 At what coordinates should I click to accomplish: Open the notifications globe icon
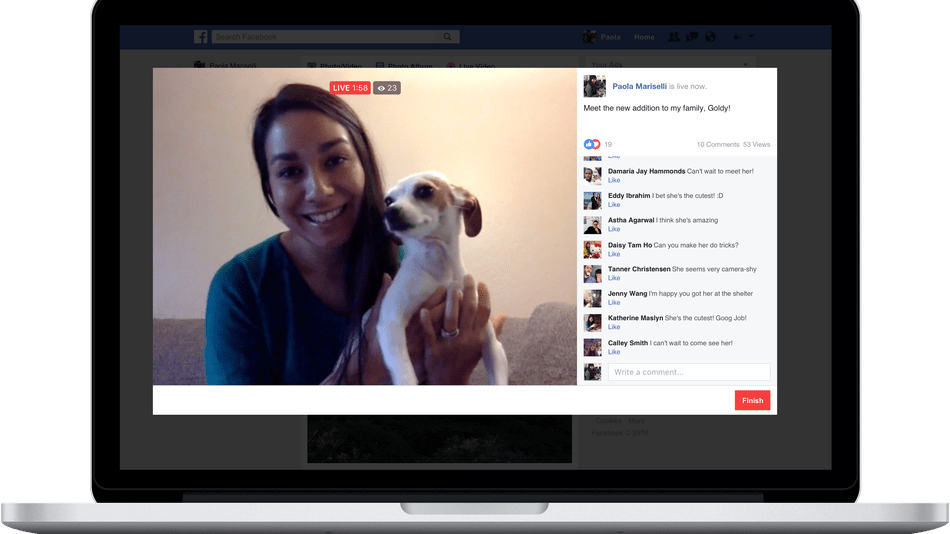(x=710, y=37)
